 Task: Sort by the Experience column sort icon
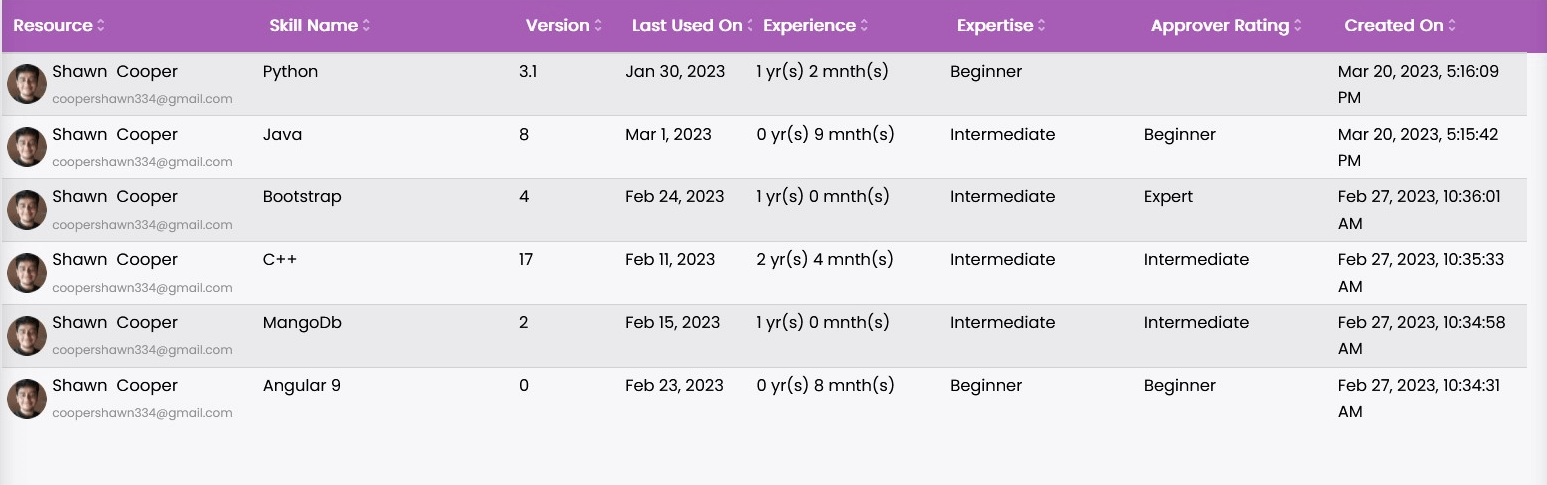(865, 26)
